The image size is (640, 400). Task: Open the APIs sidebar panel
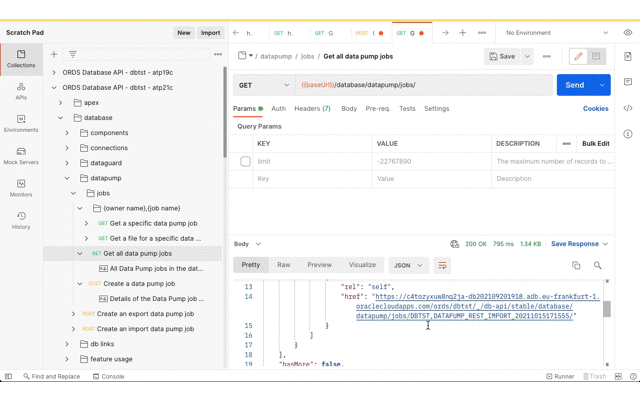coord(21,91)
